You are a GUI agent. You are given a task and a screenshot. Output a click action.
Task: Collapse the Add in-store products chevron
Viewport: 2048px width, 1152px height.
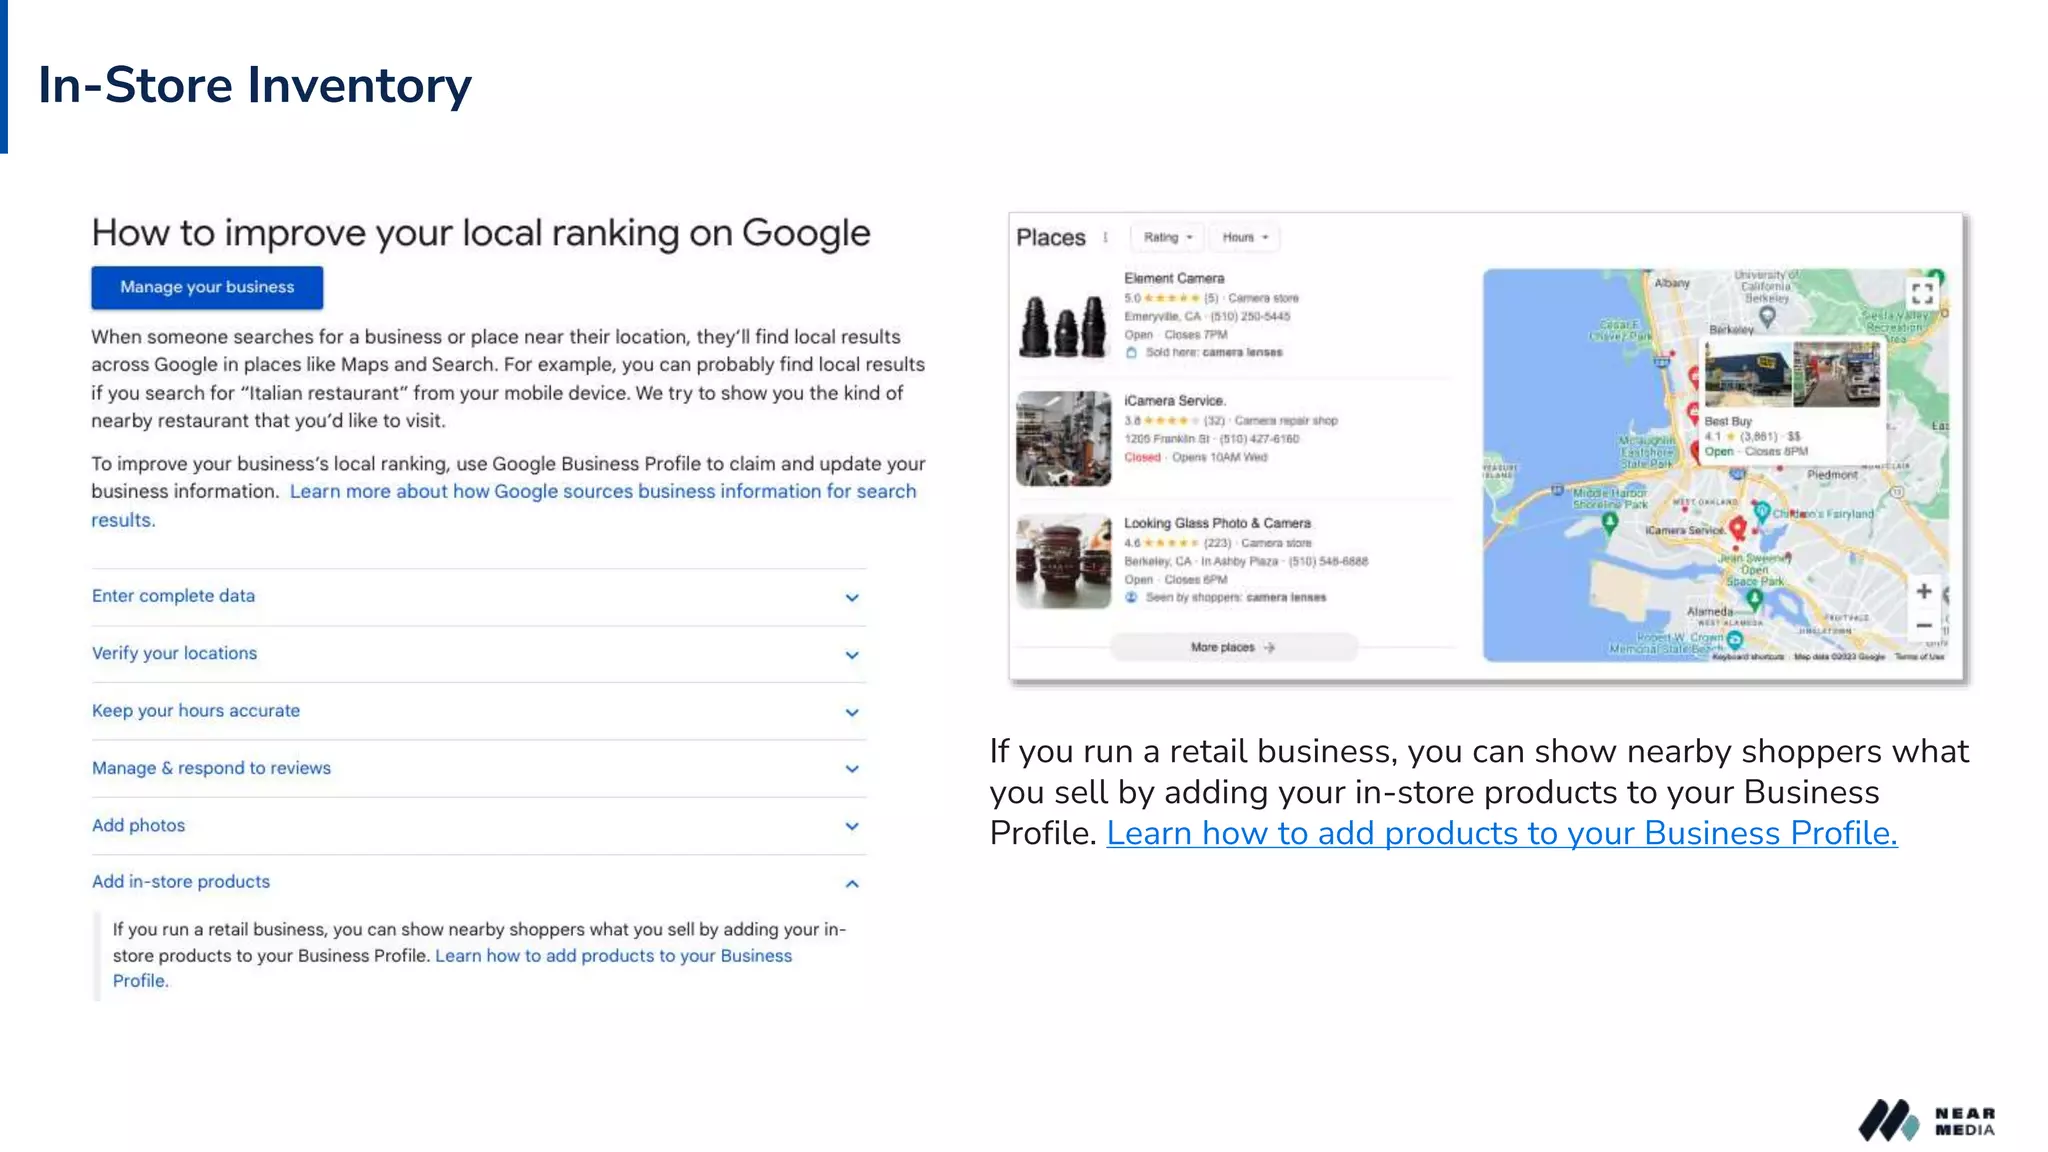pos(852,883)
